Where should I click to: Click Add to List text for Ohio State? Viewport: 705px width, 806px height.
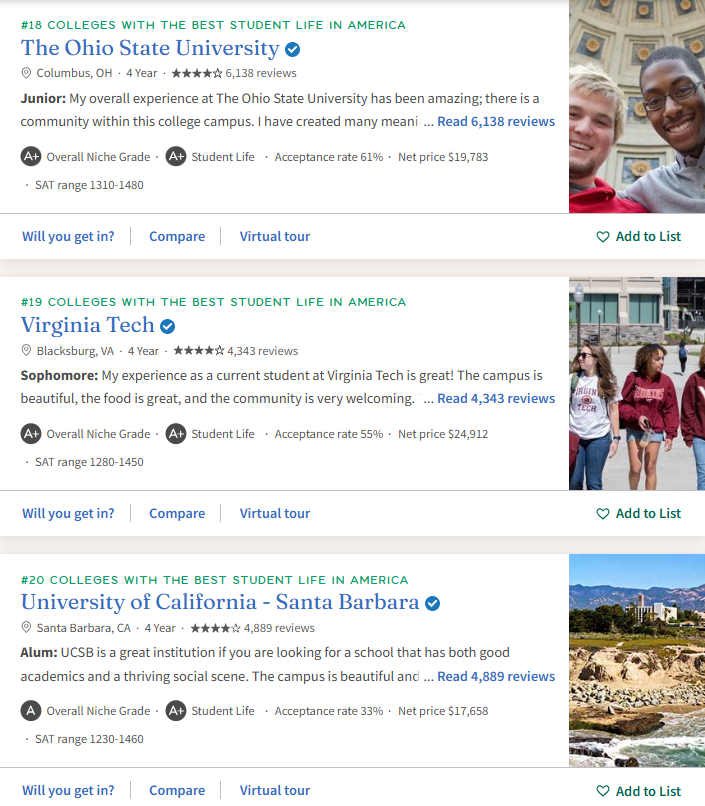click(x=648, y=236)
